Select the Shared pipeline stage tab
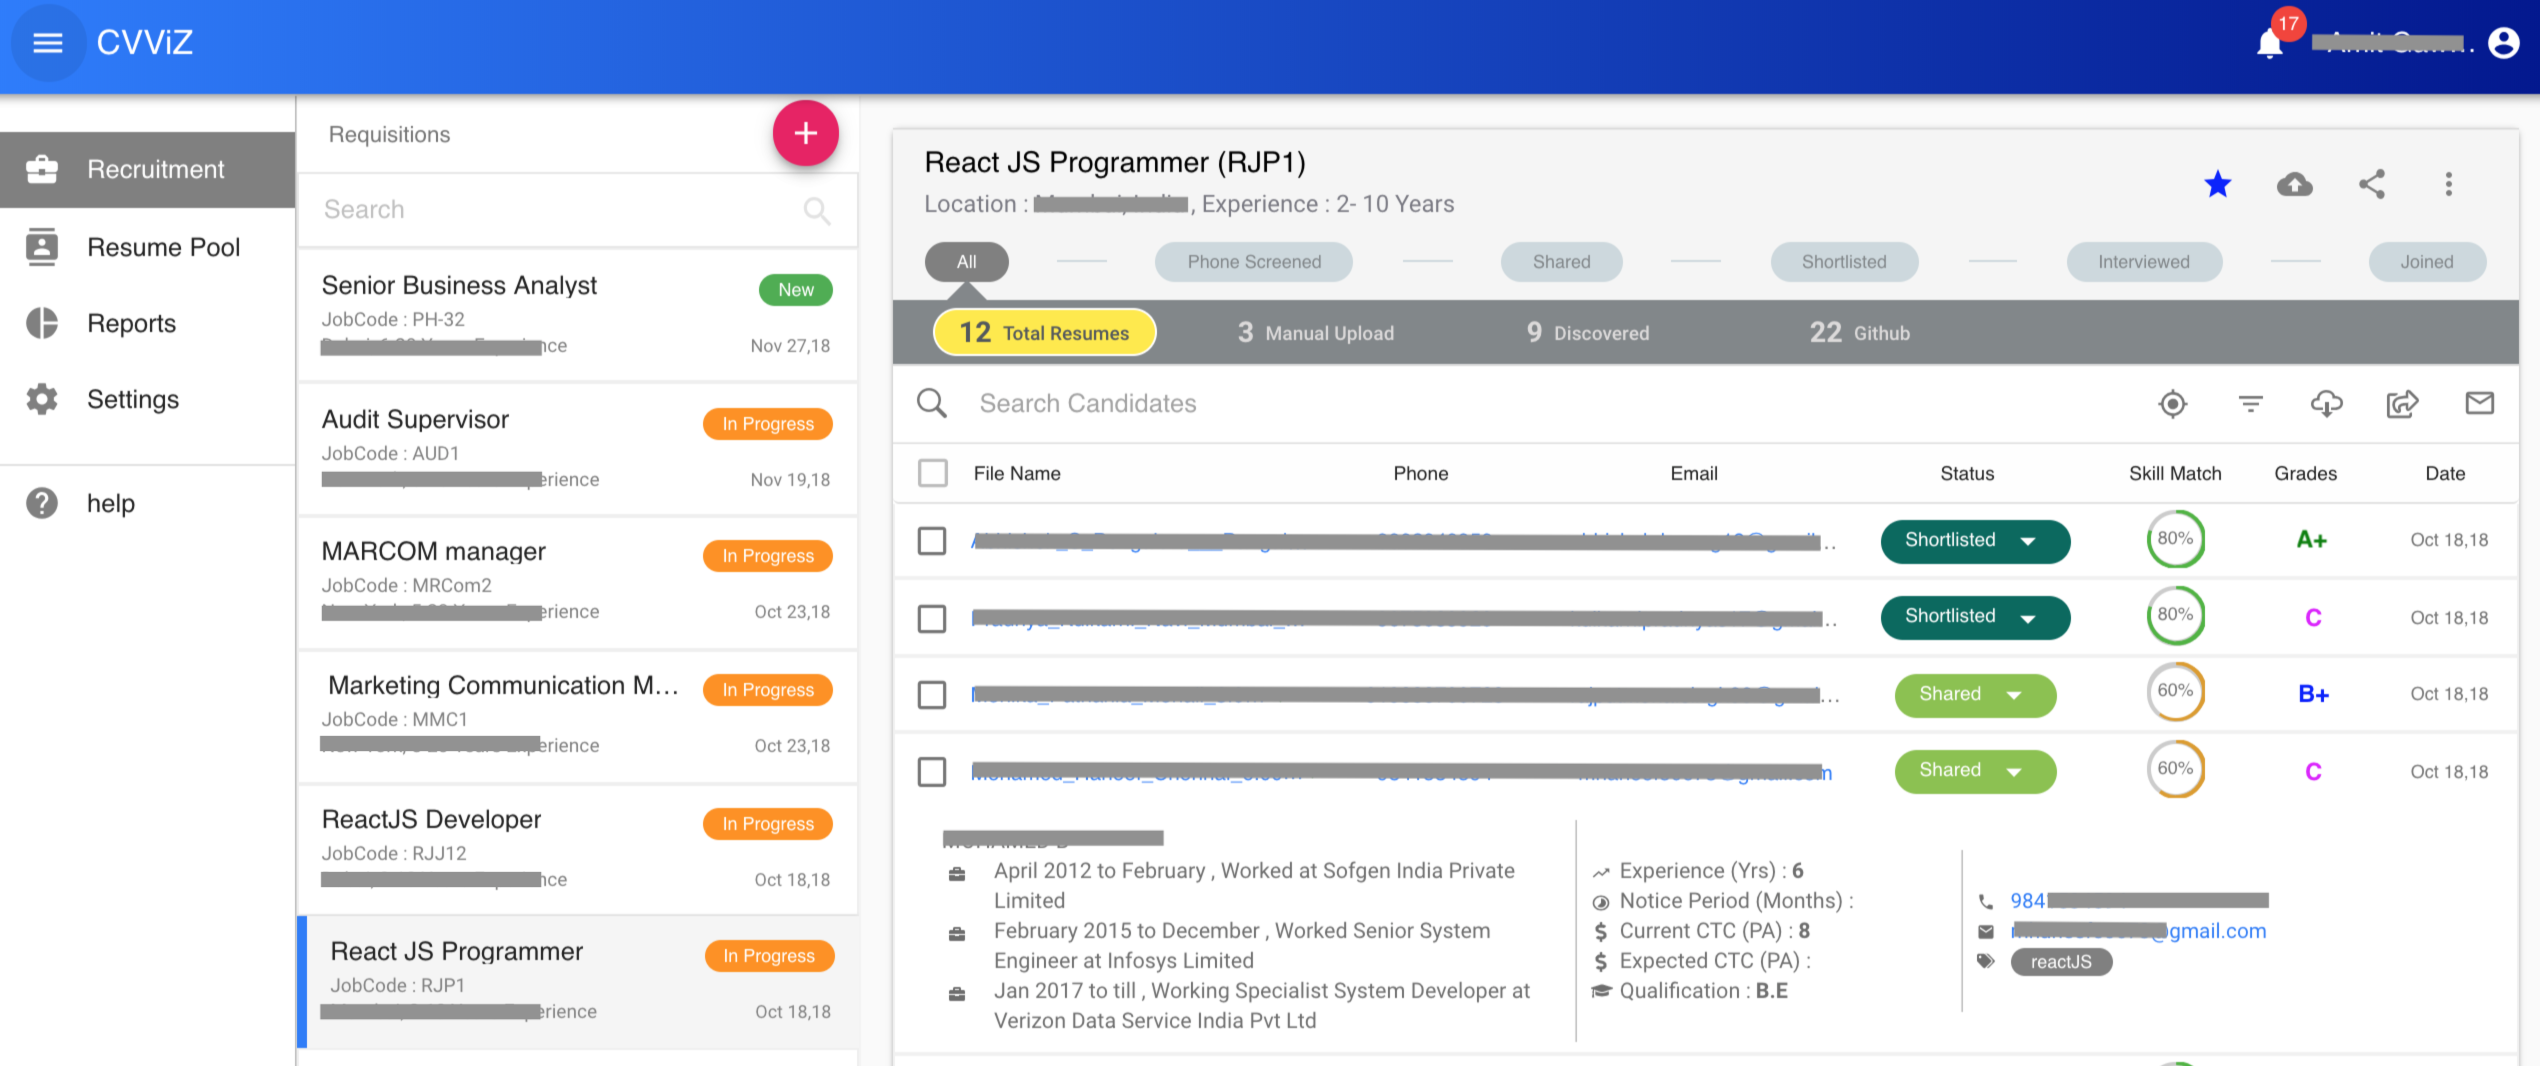Viewport: 2540px width, 1066px height. coord(1561,261)
